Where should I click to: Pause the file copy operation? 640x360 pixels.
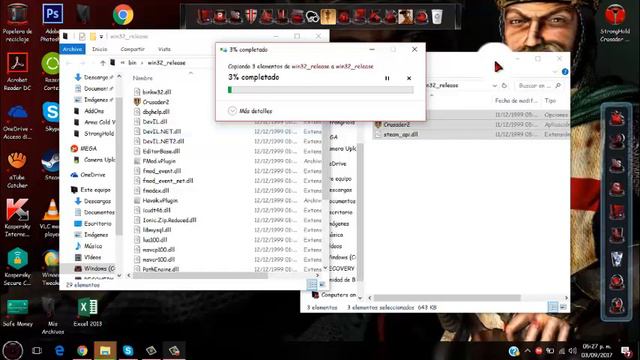pos(387,78)
